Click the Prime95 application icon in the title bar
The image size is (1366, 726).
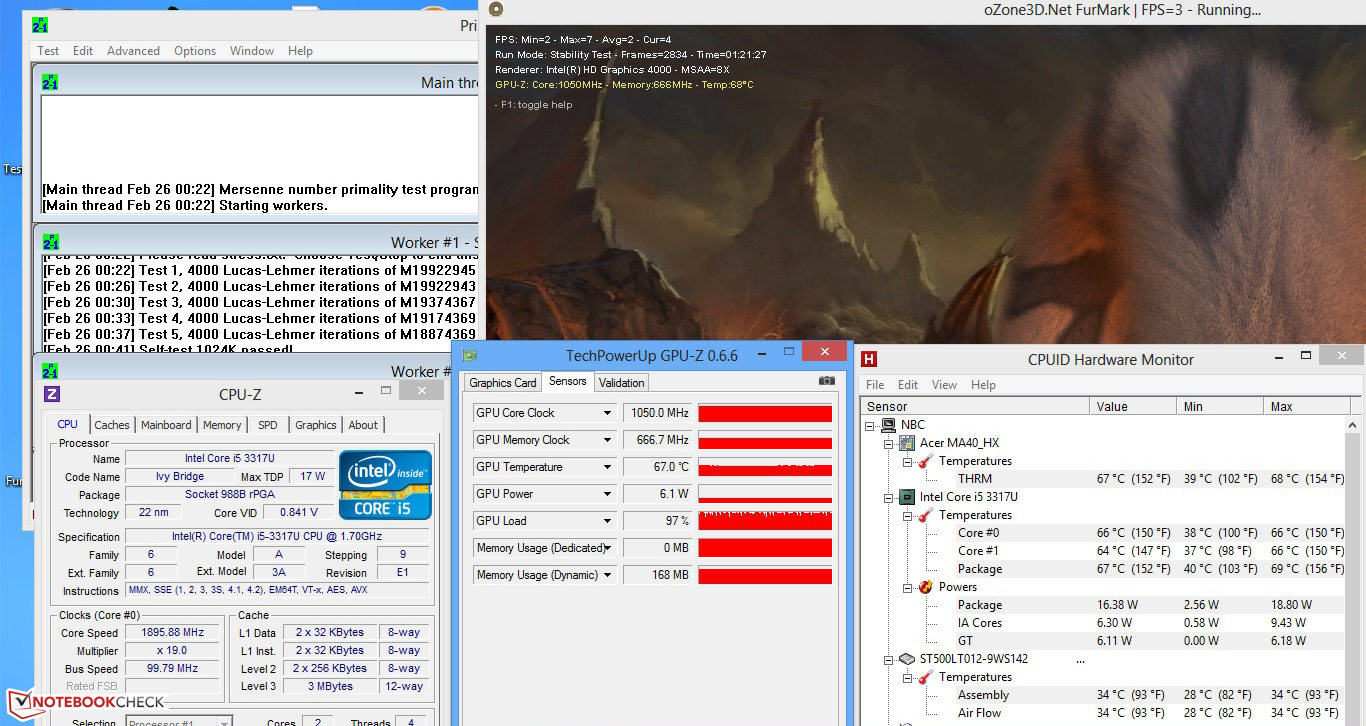coord(39,25)
